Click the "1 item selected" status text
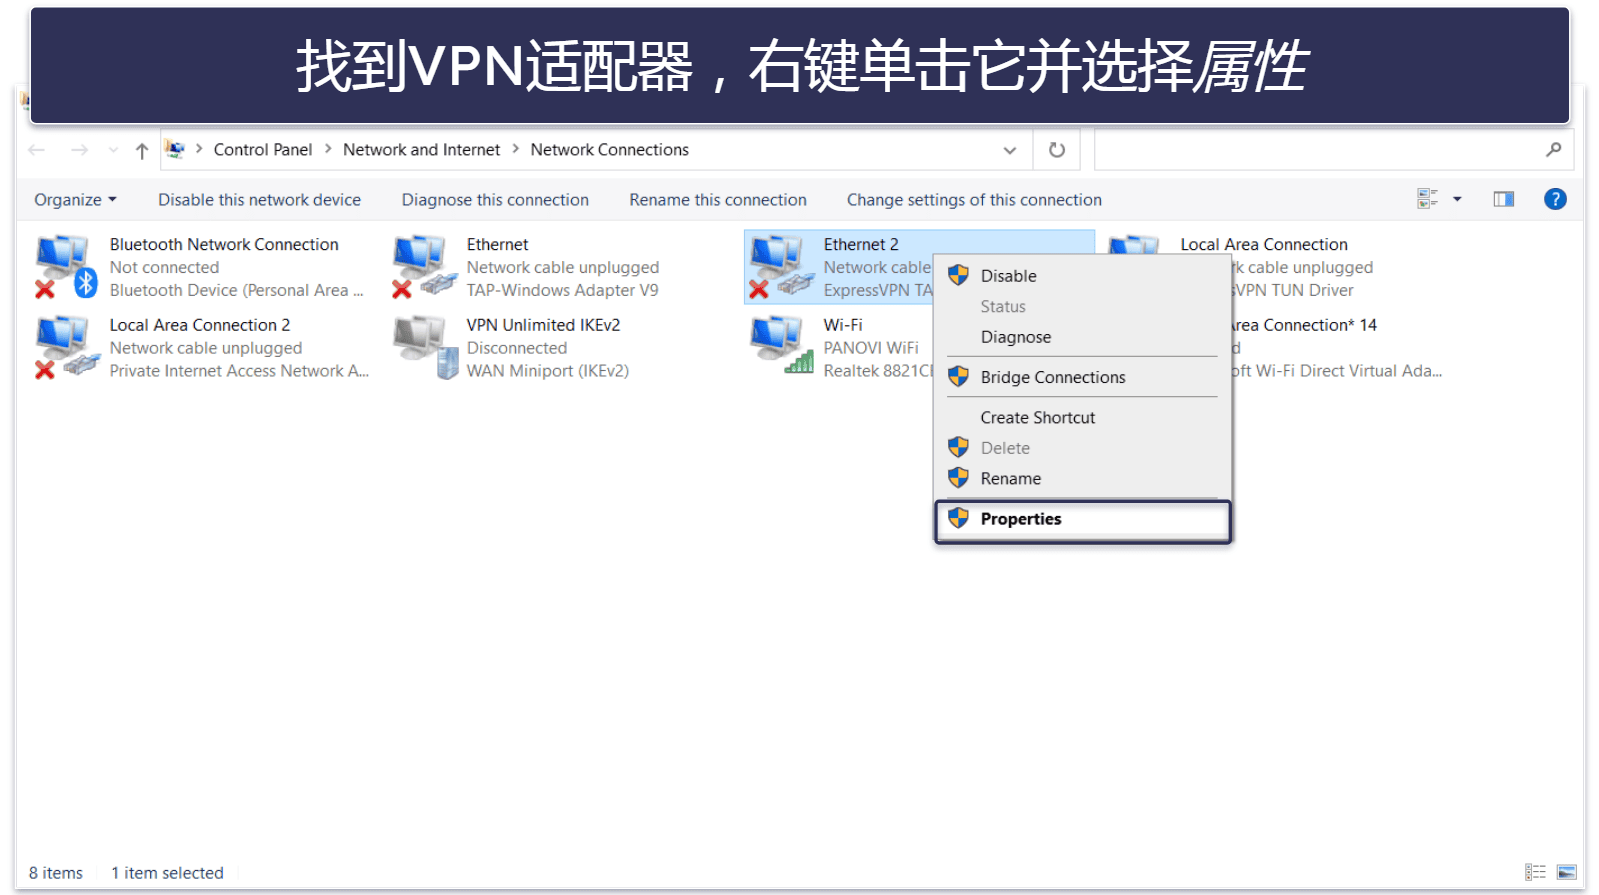Image resolution: width=1599 pixels, height=895 pixels. click(x=167, y=873)
